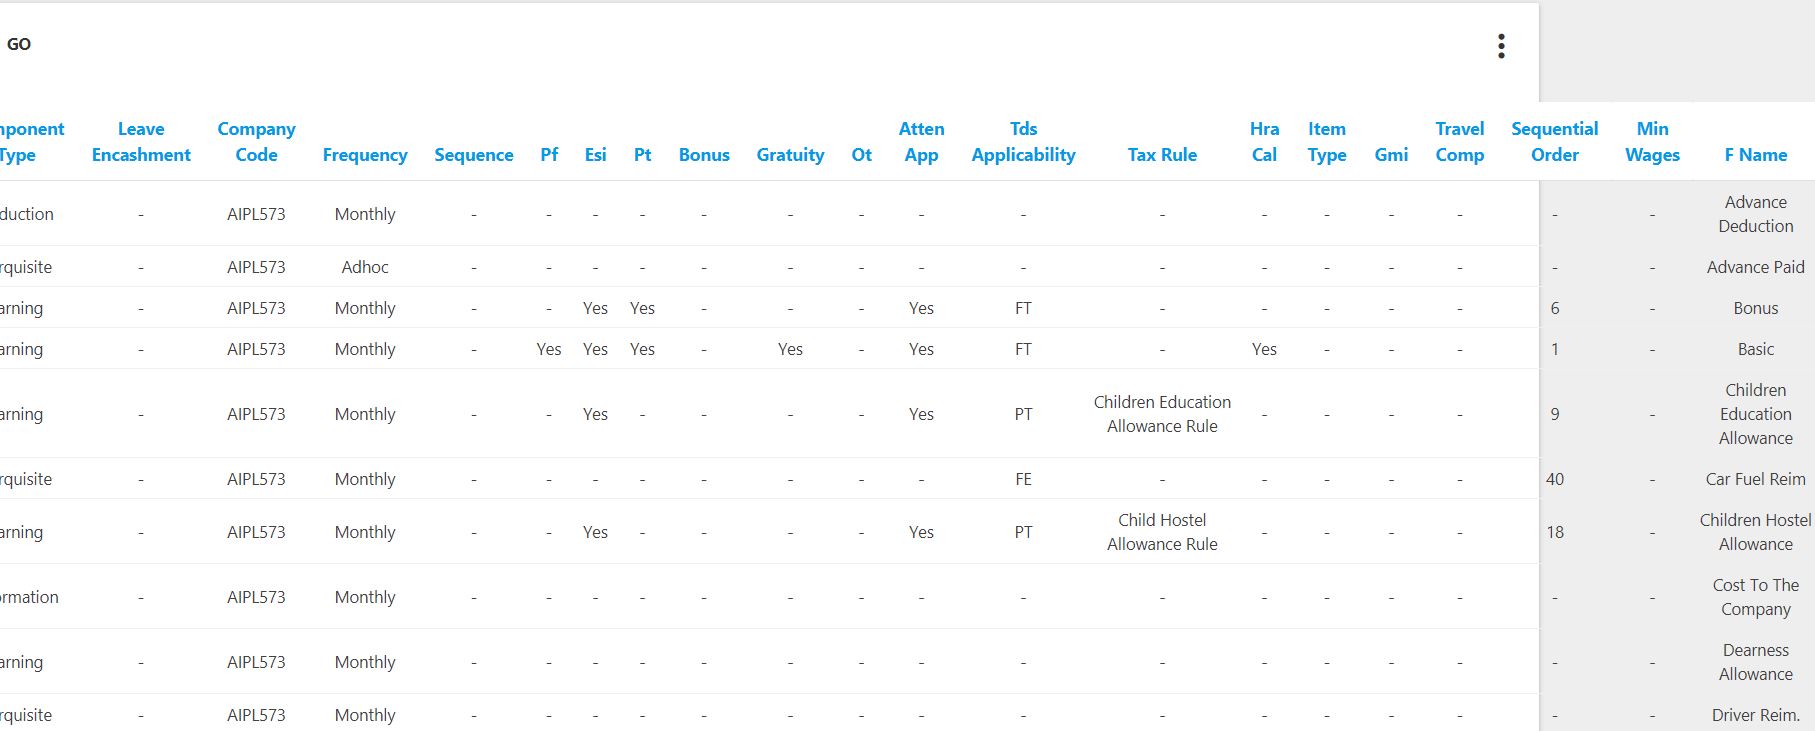Select Children Education Allowance name cell

click(x=1756, y=414)
